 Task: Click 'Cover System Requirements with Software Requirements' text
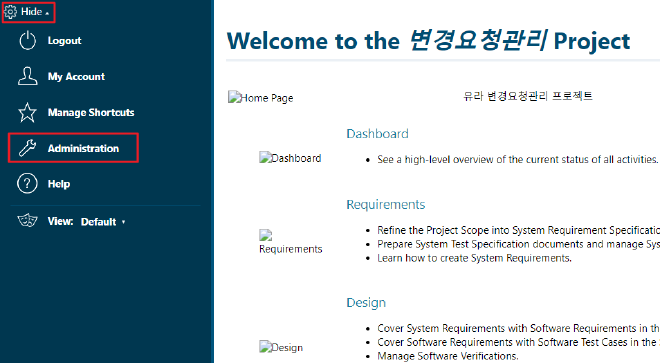(519, 328)
